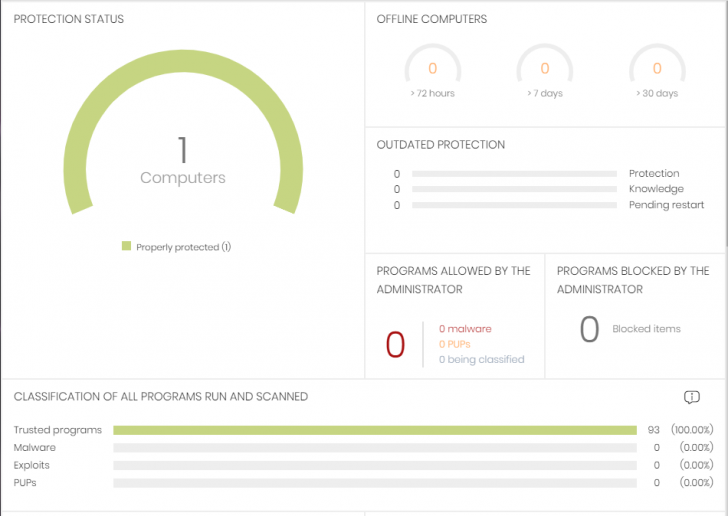Screen dimensions: 728x516
Task: Select the Trusted programs row label
Action: (58, 430)
